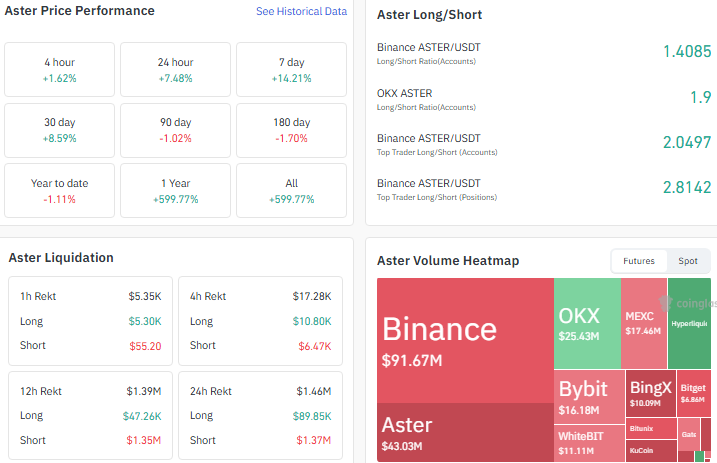Screen dimensions: 717x463
Task: Select the 30 day performance card
Action: tap(59, 130)
